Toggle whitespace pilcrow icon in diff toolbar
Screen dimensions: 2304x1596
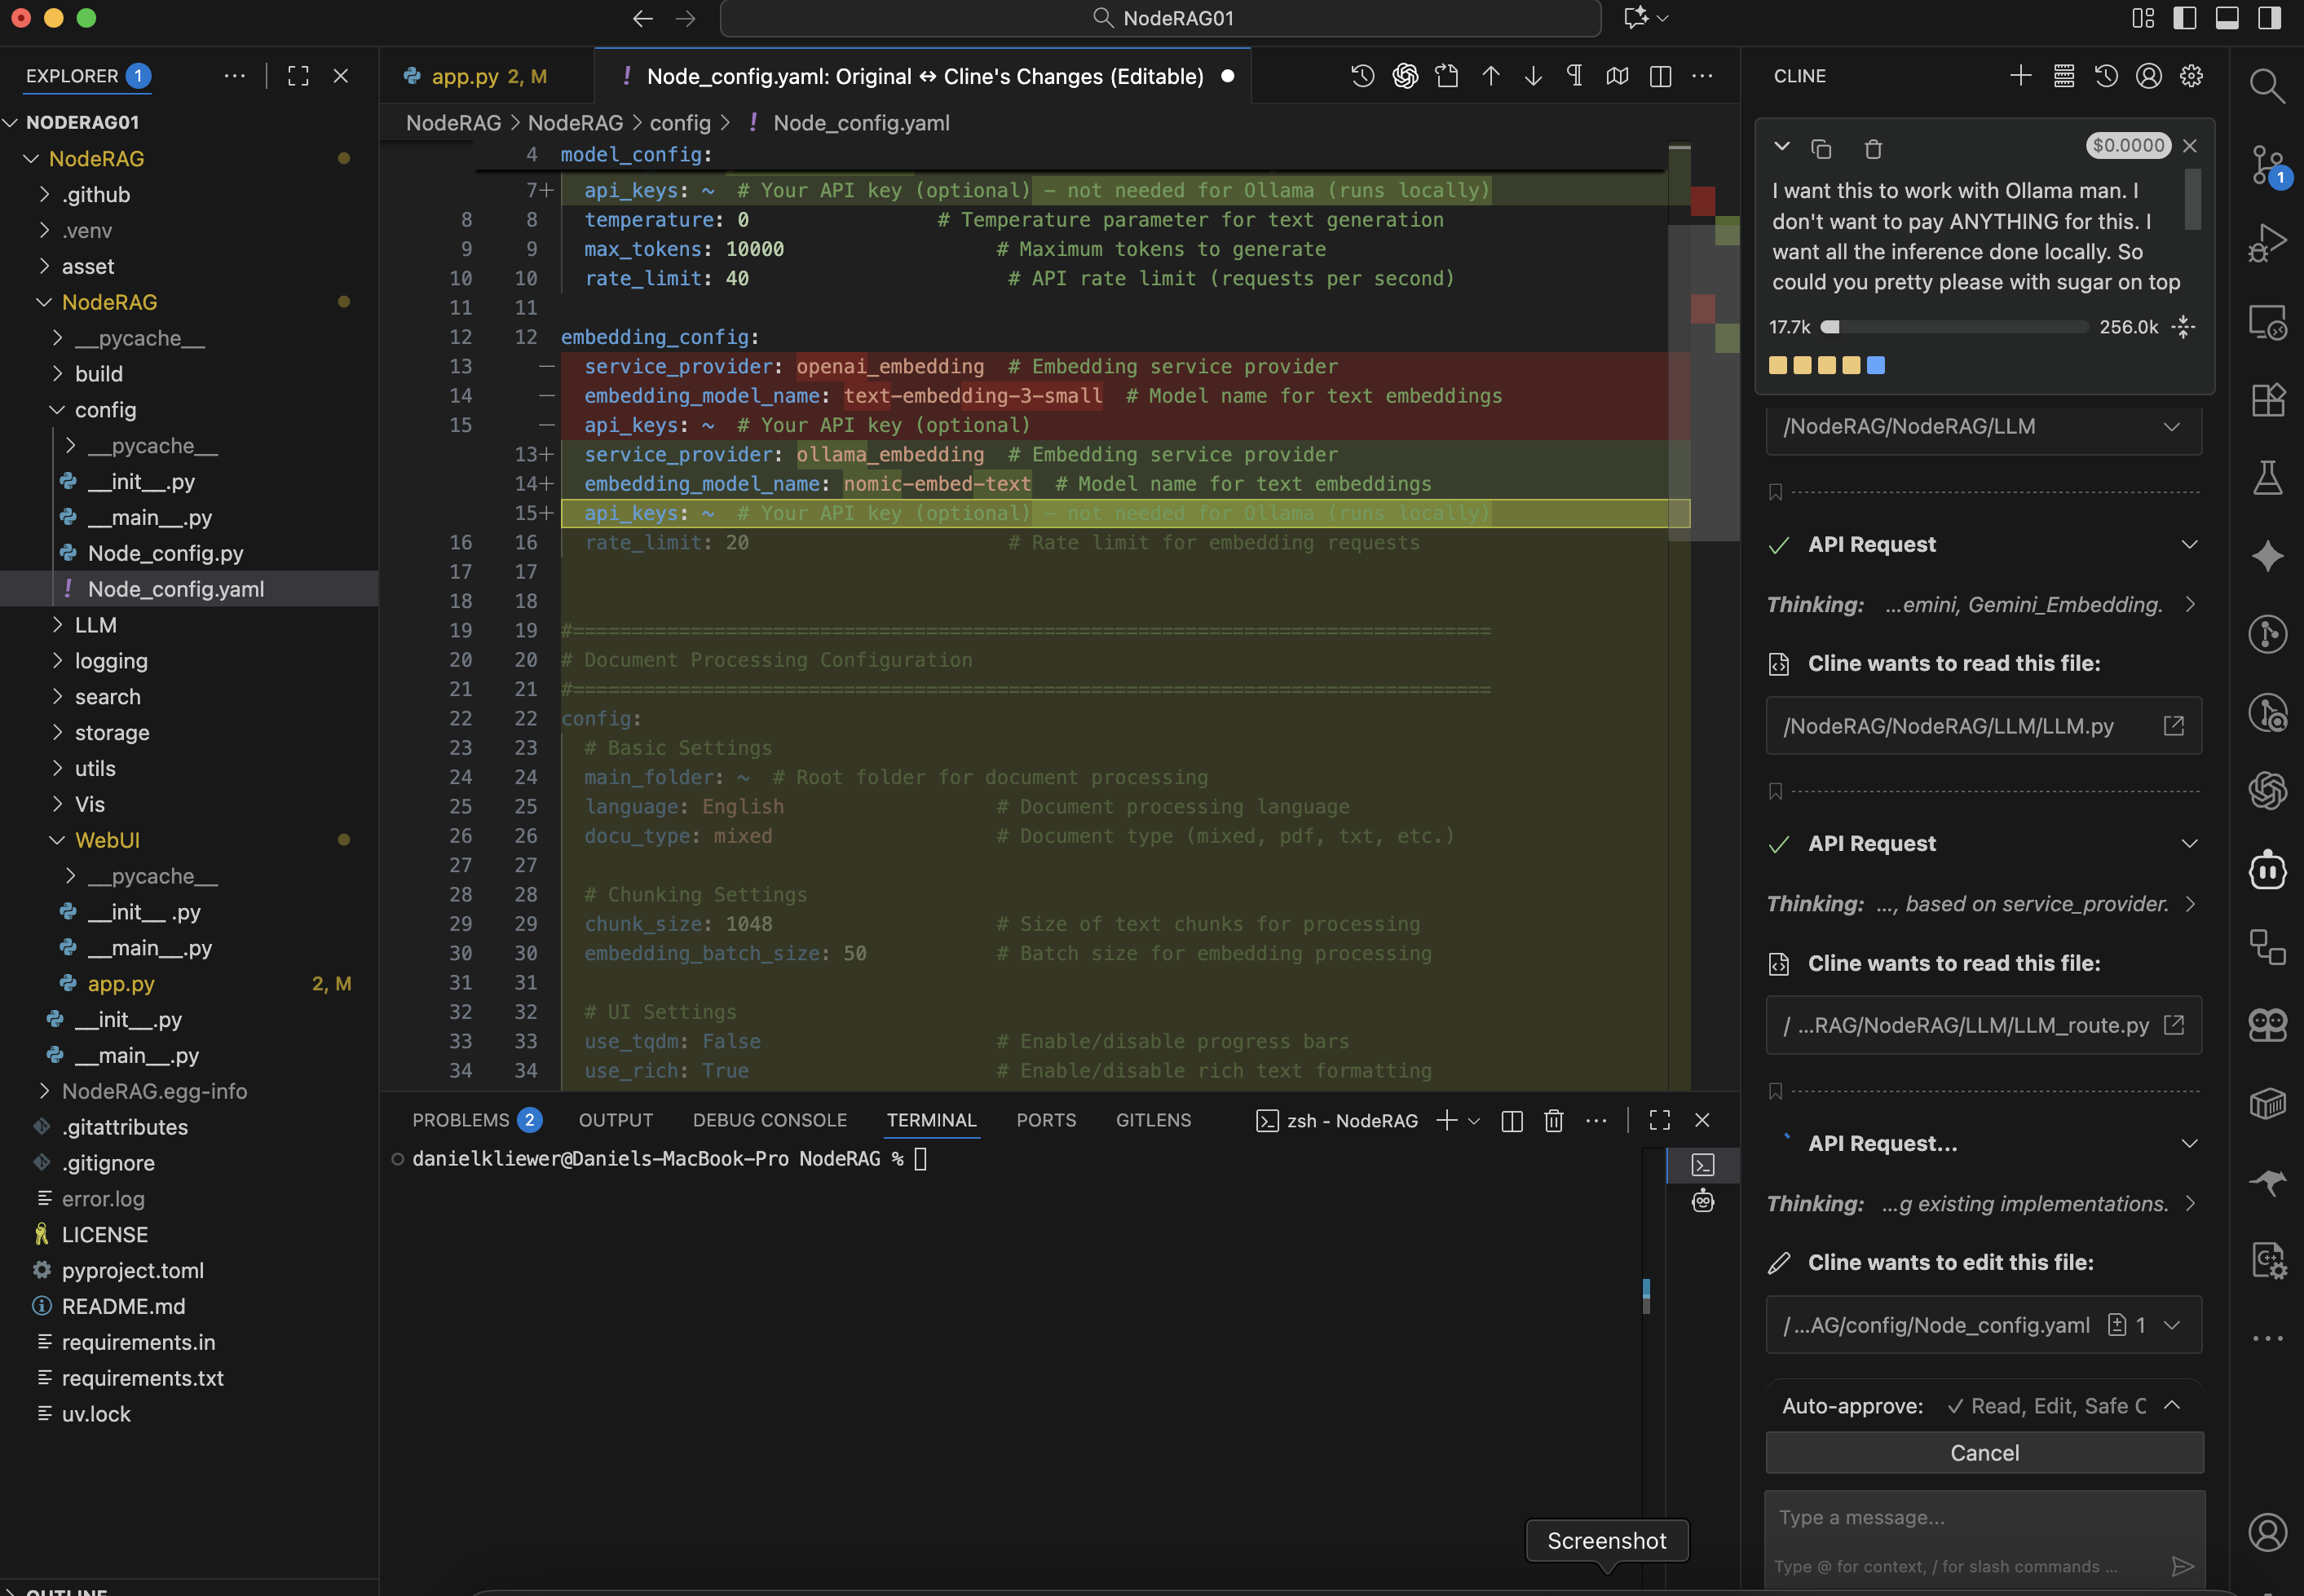tap(1574, 76)
